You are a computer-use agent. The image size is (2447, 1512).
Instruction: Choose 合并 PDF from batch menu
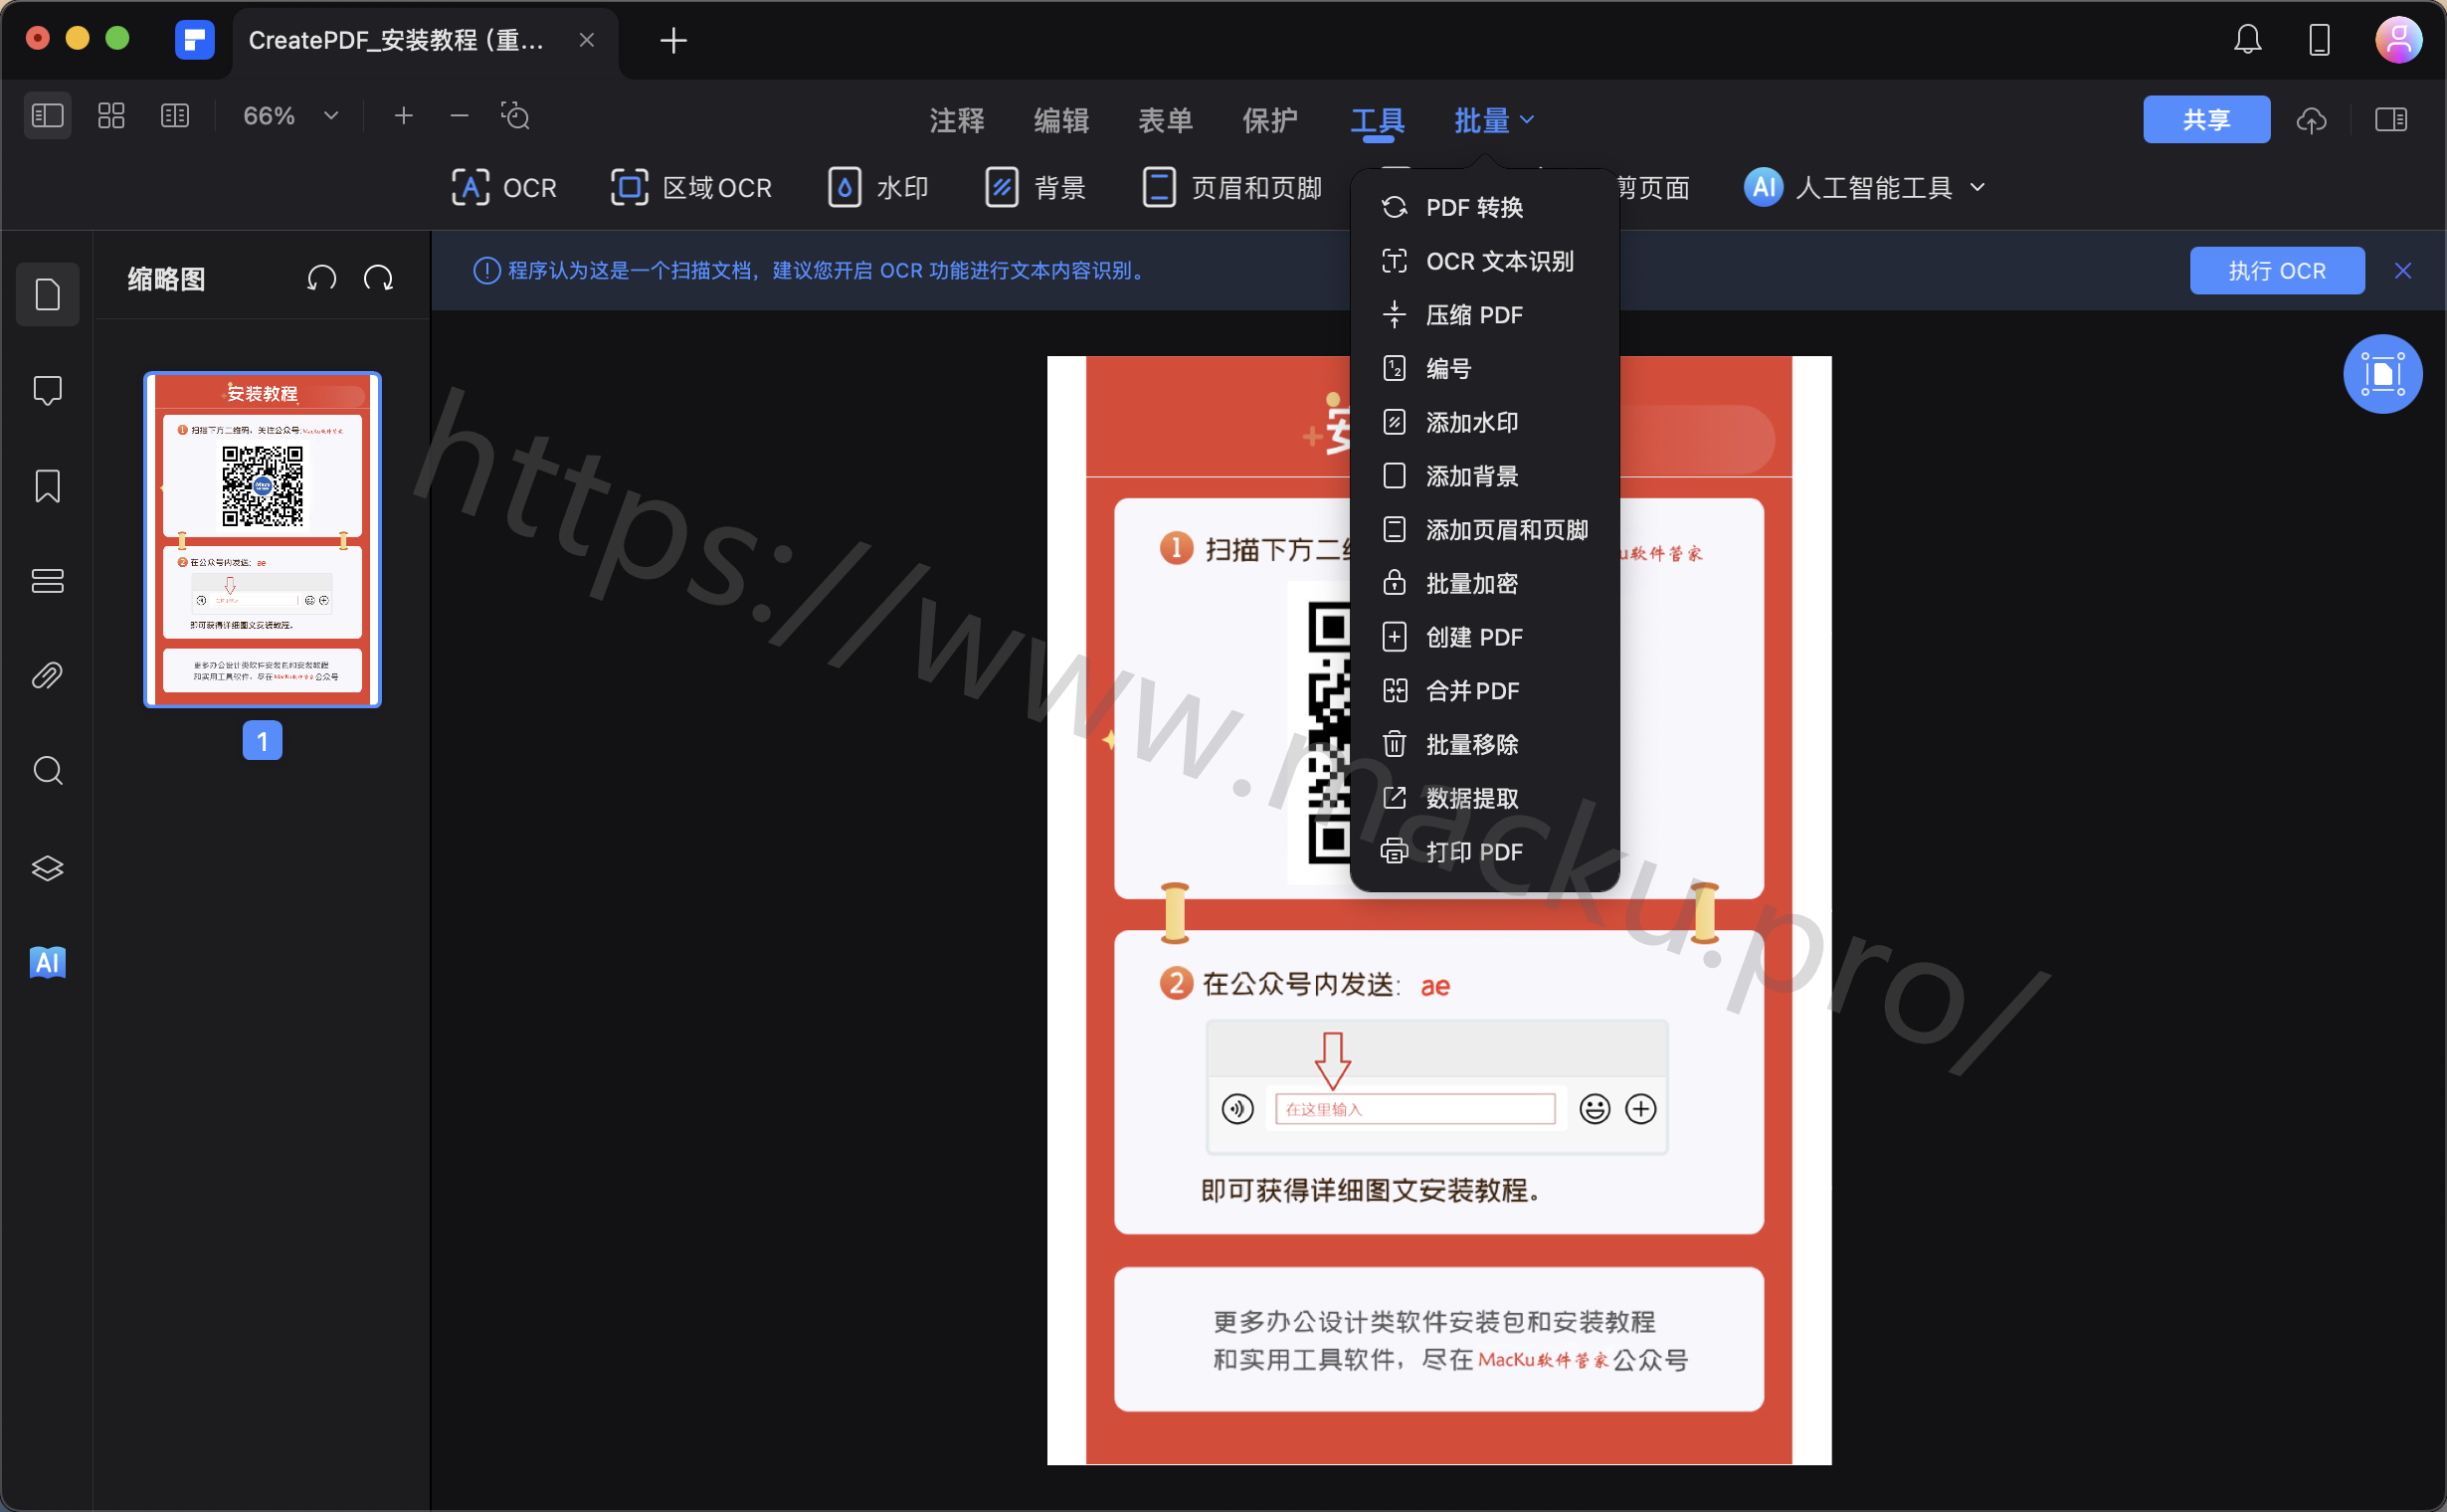coord(1484,691)
